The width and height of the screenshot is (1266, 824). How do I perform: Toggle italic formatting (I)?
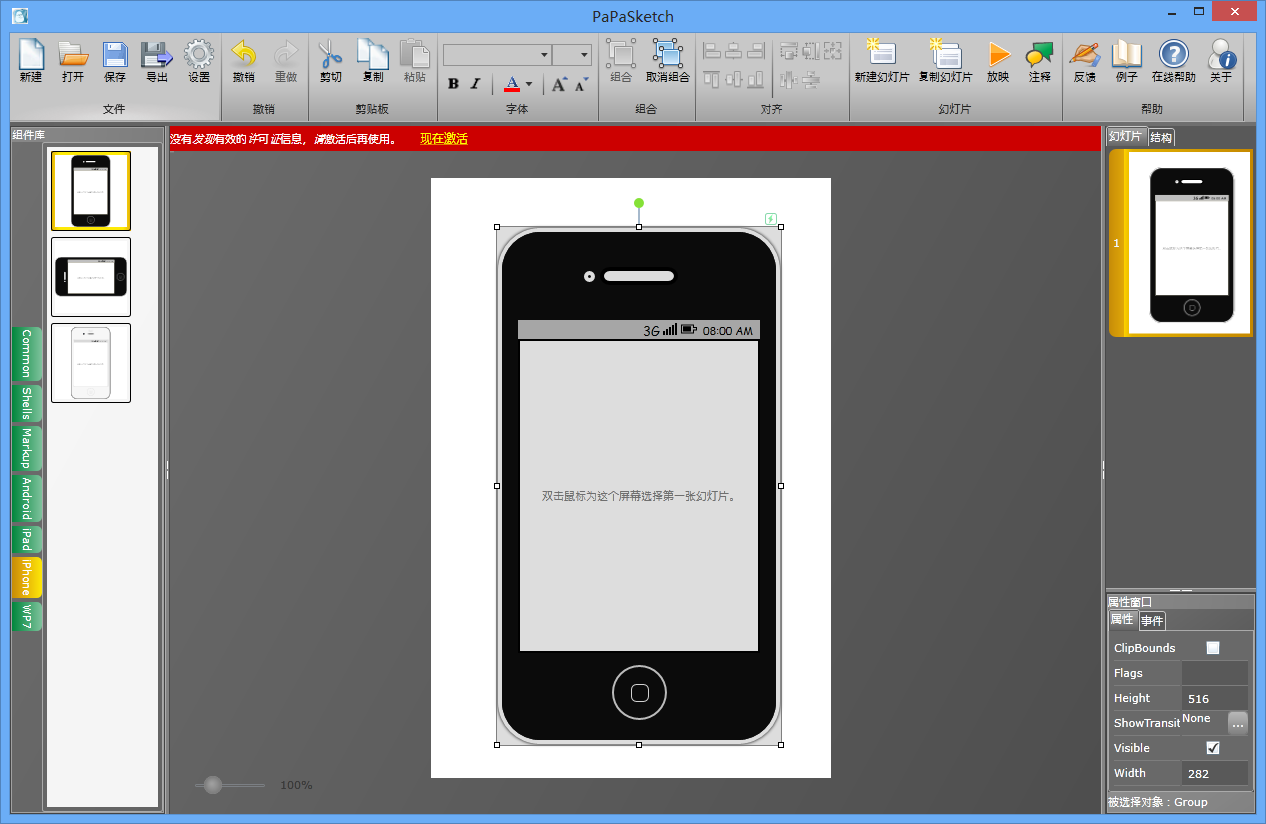click(475, 84)
